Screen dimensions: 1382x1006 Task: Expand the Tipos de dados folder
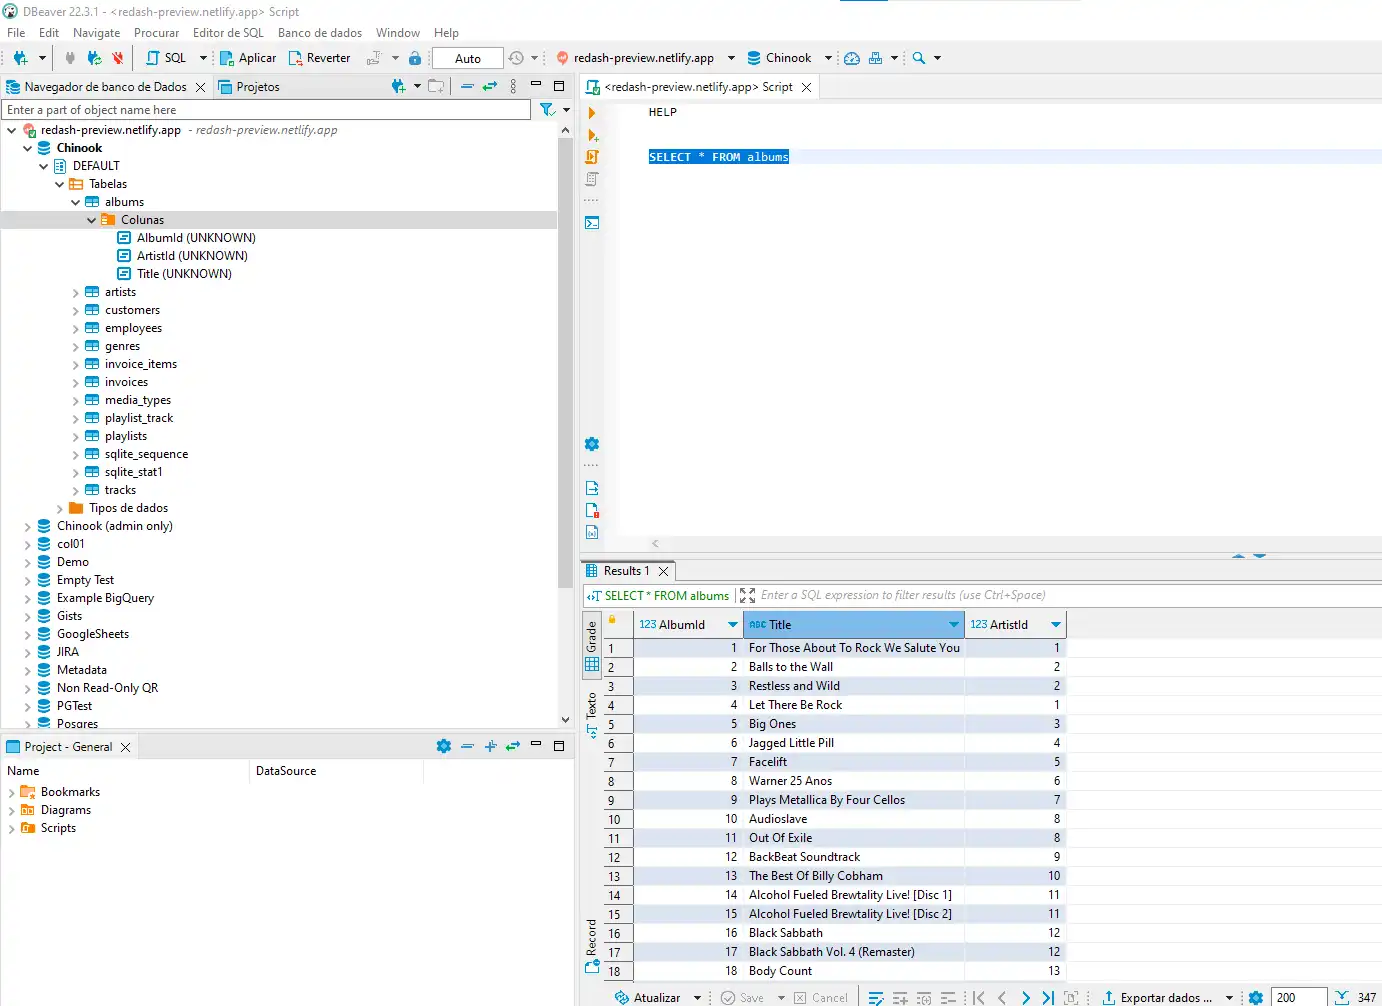pos(59,508)
